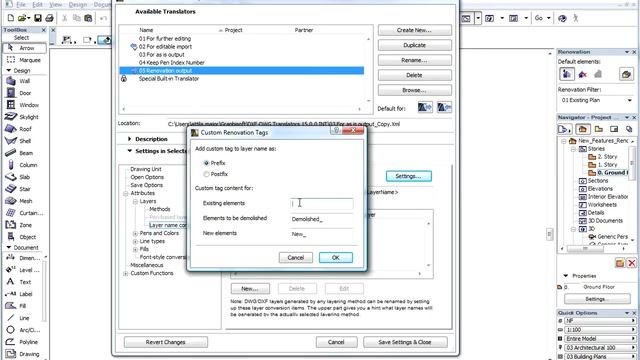Open Elevations in Navigator tree
640x360 pixels.
[600, 189]
